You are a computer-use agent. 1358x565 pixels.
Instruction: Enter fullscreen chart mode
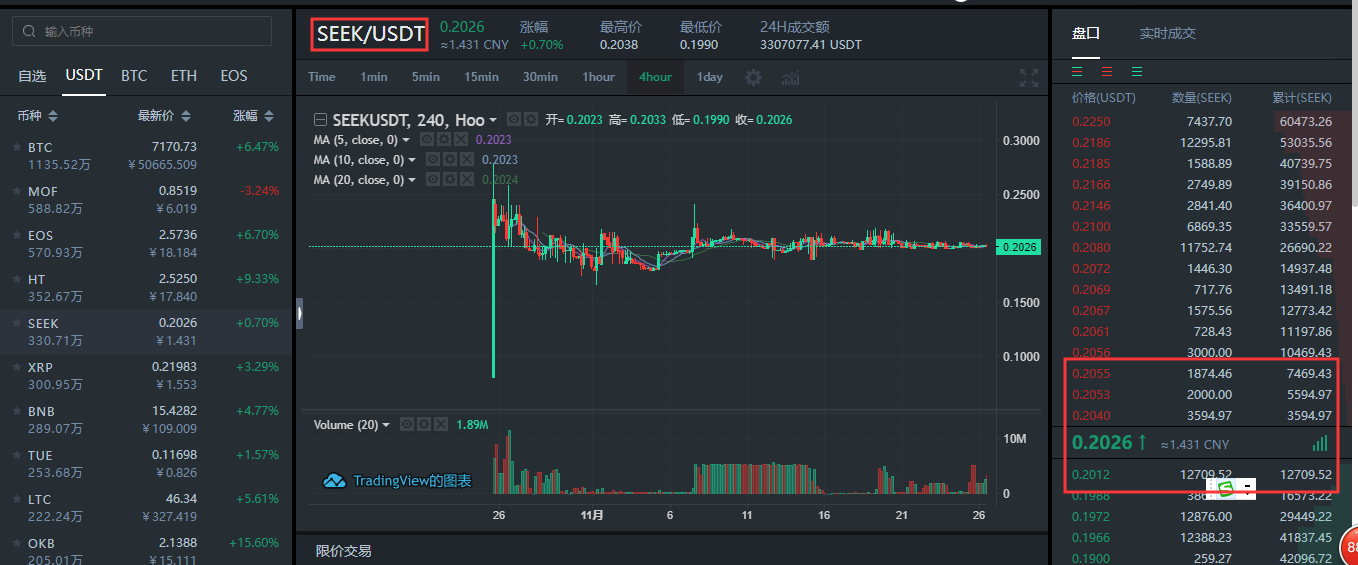tap(1028, 77)
